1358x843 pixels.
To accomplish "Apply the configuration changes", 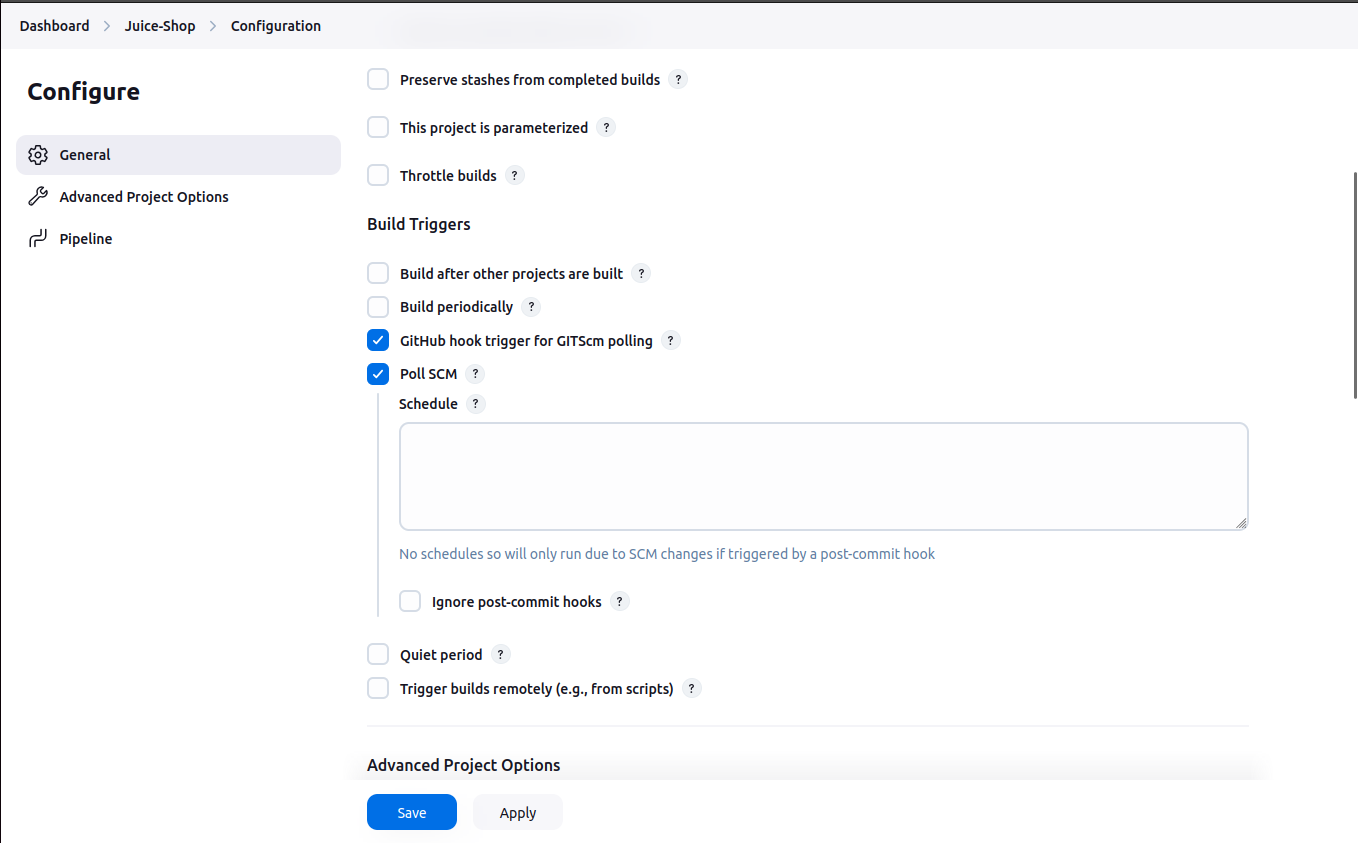I will click(x=518, y=812).
